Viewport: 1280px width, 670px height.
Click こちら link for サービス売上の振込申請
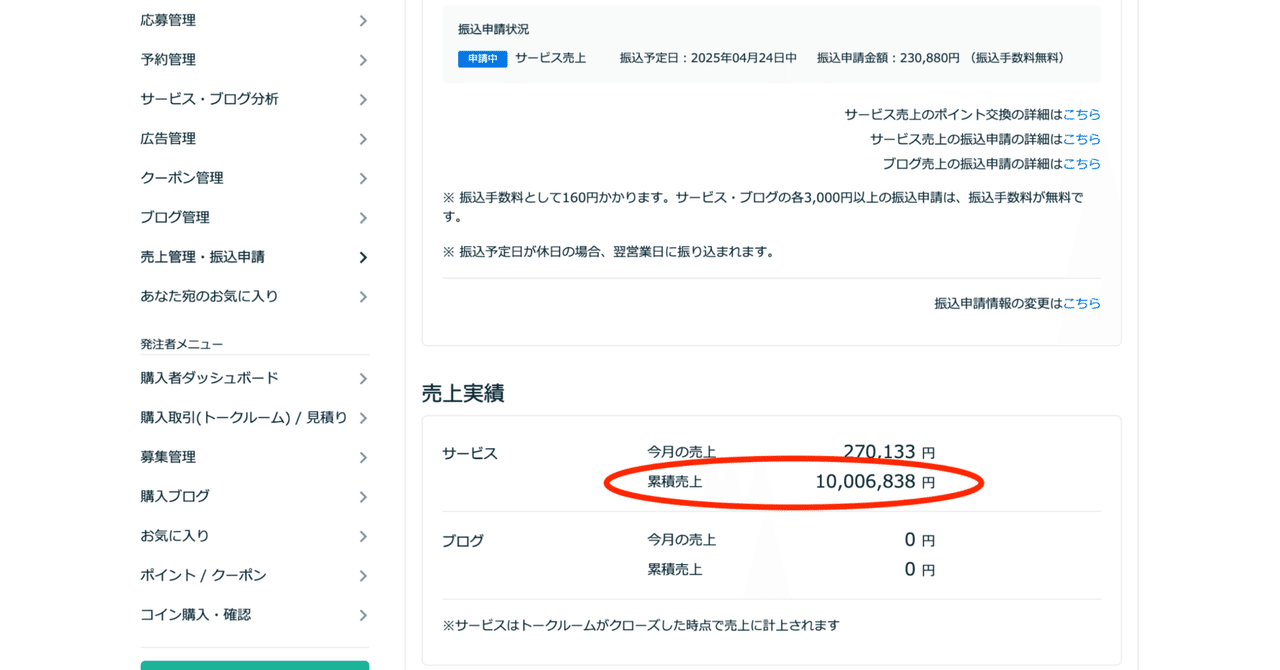[1081, 139]
